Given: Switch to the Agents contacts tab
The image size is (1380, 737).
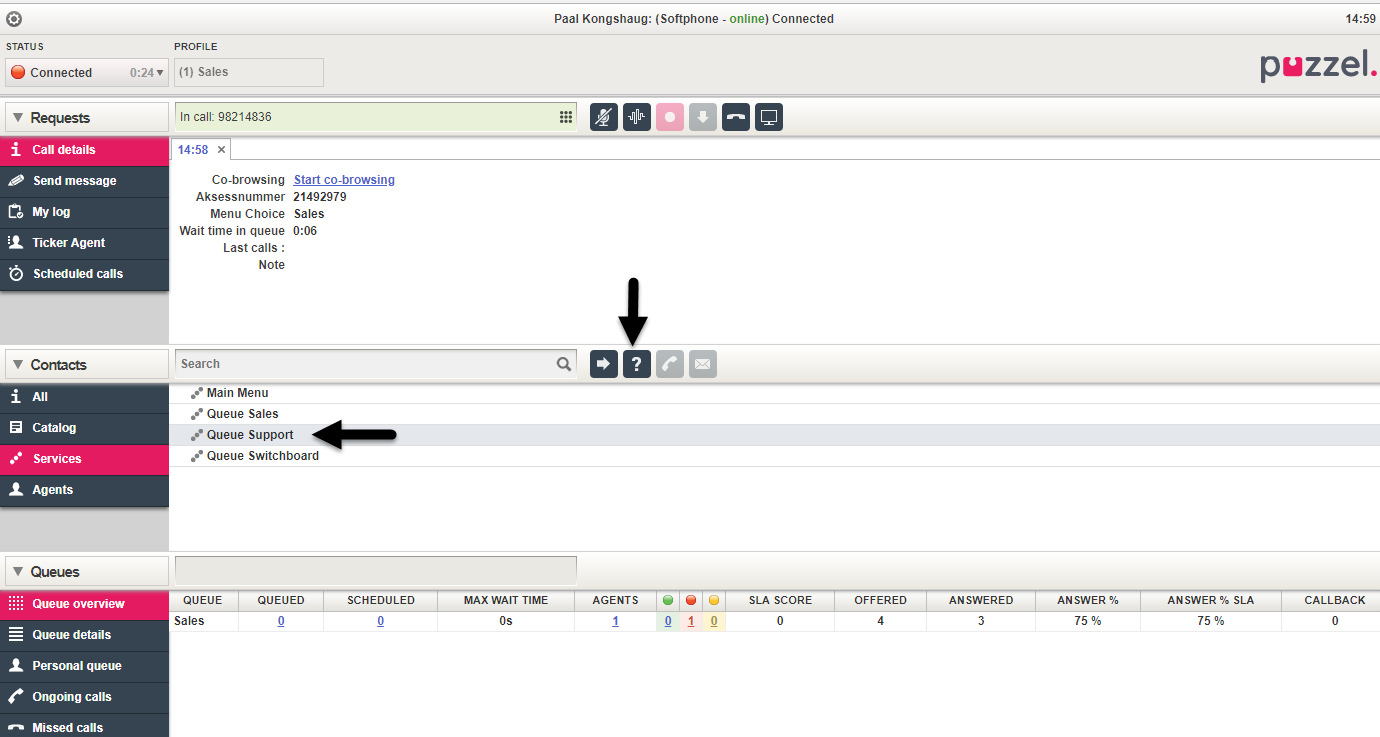Looking at the screenshot, I should [52, 490].
